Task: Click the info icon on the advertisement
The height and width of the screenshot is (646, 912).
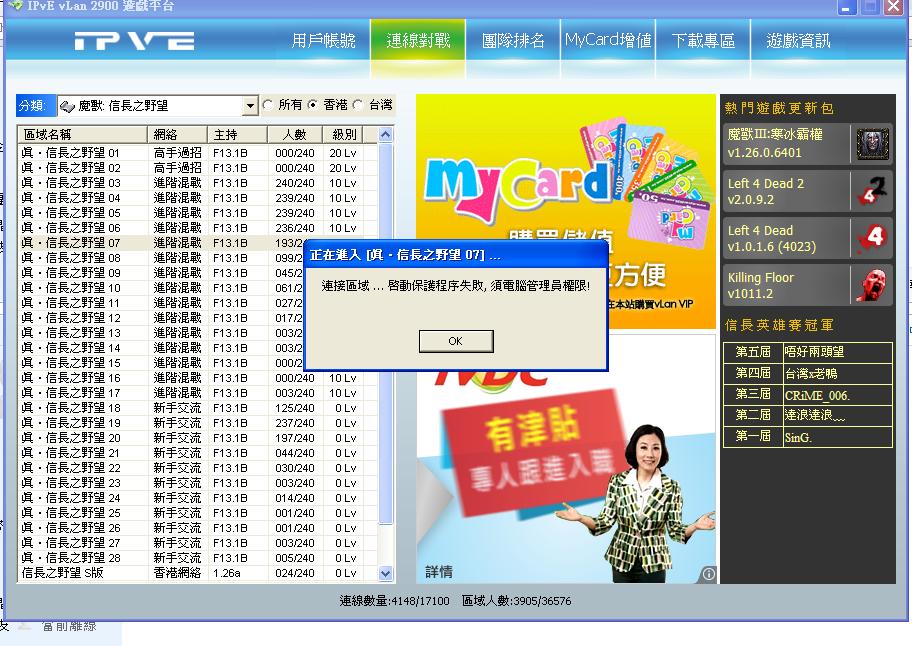Action: pos(708,573)
